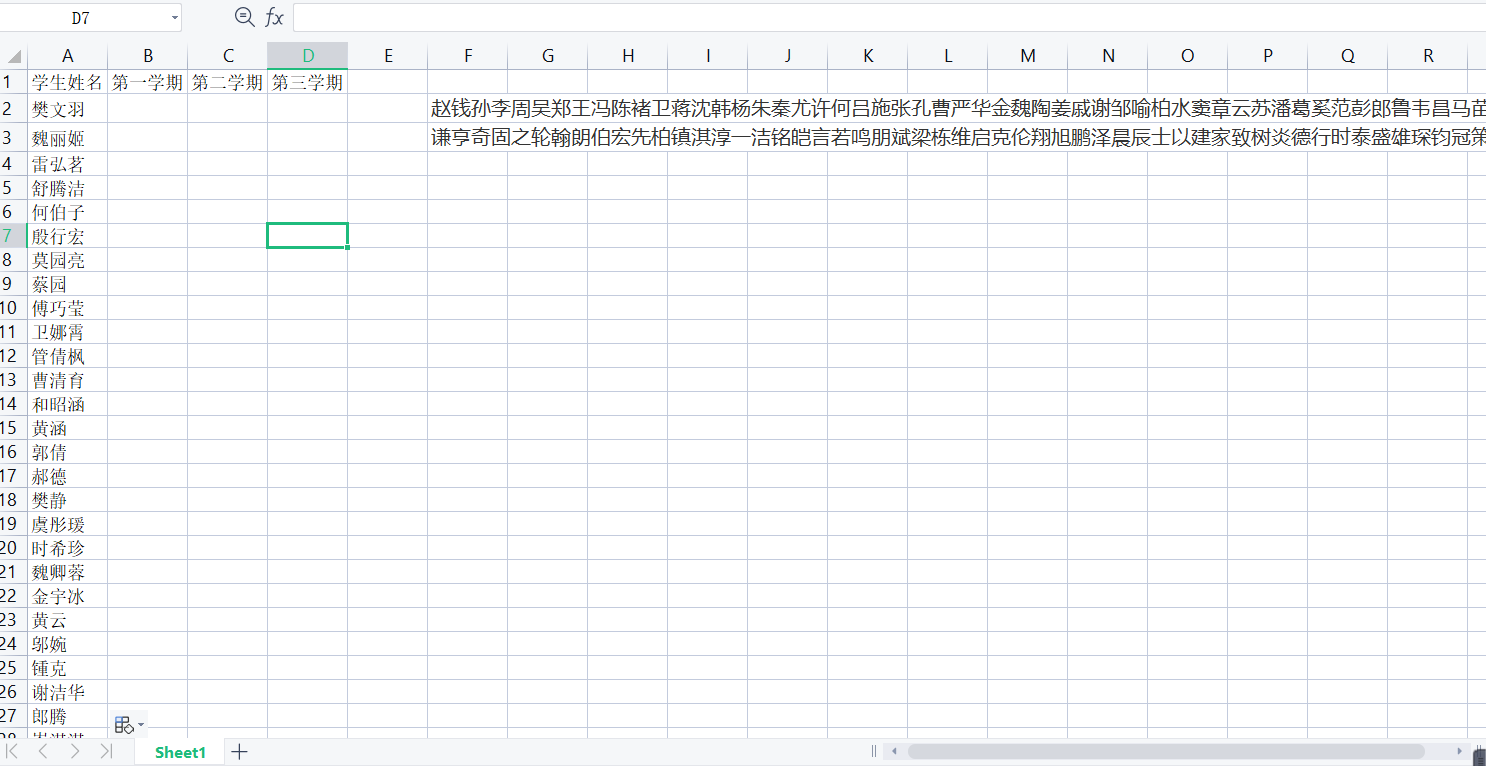The height and width of the screenshot is (766, 1486).
Task: Select column M header
Action: click(x=1027, y=56)
